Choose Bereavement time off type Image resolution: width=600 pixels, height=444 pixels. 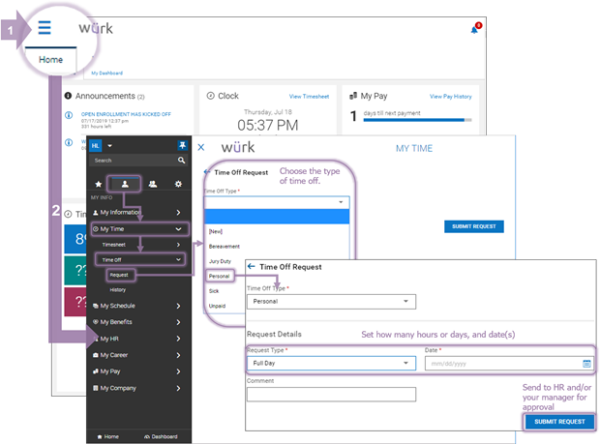pyautogui.click(x=224, y=246)
